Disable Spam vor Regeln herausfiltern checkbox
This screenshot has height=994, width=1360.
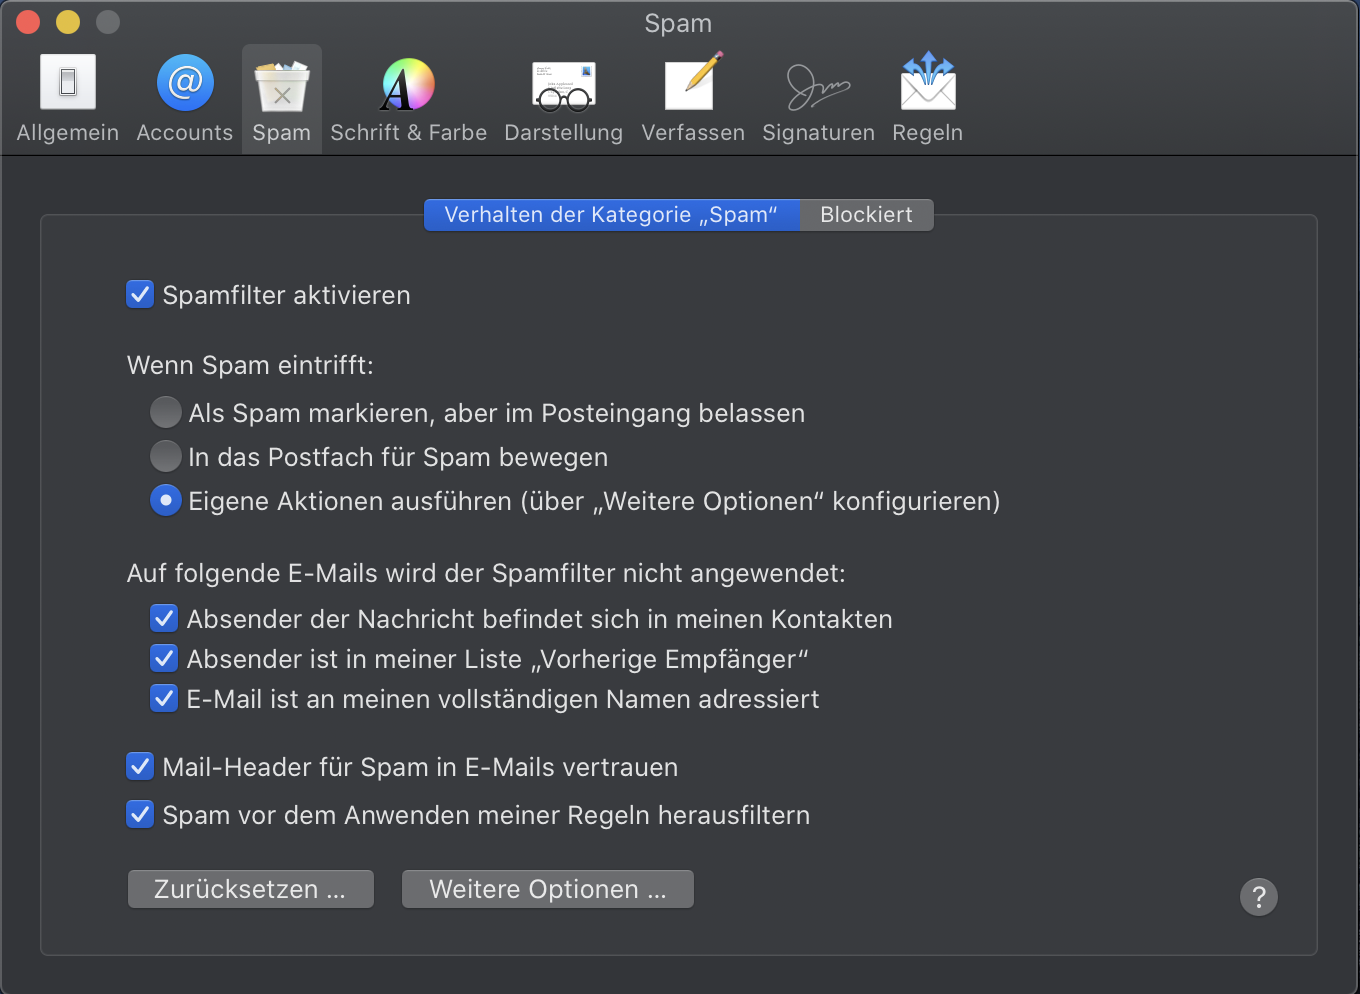coord(140,815)
